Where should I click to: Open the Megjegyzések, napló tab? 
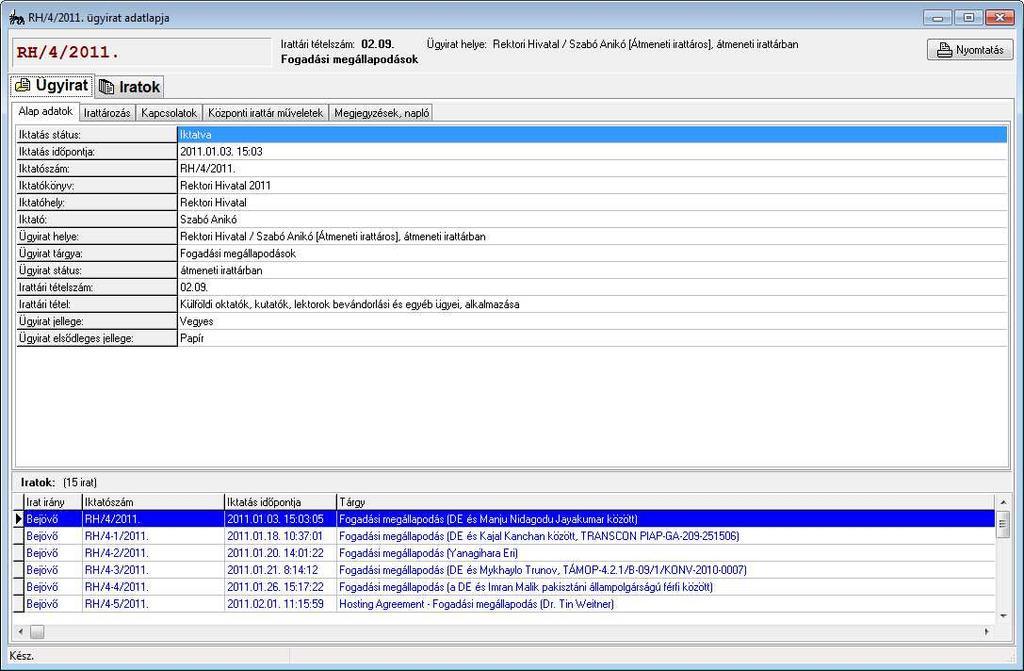(381, 113)
